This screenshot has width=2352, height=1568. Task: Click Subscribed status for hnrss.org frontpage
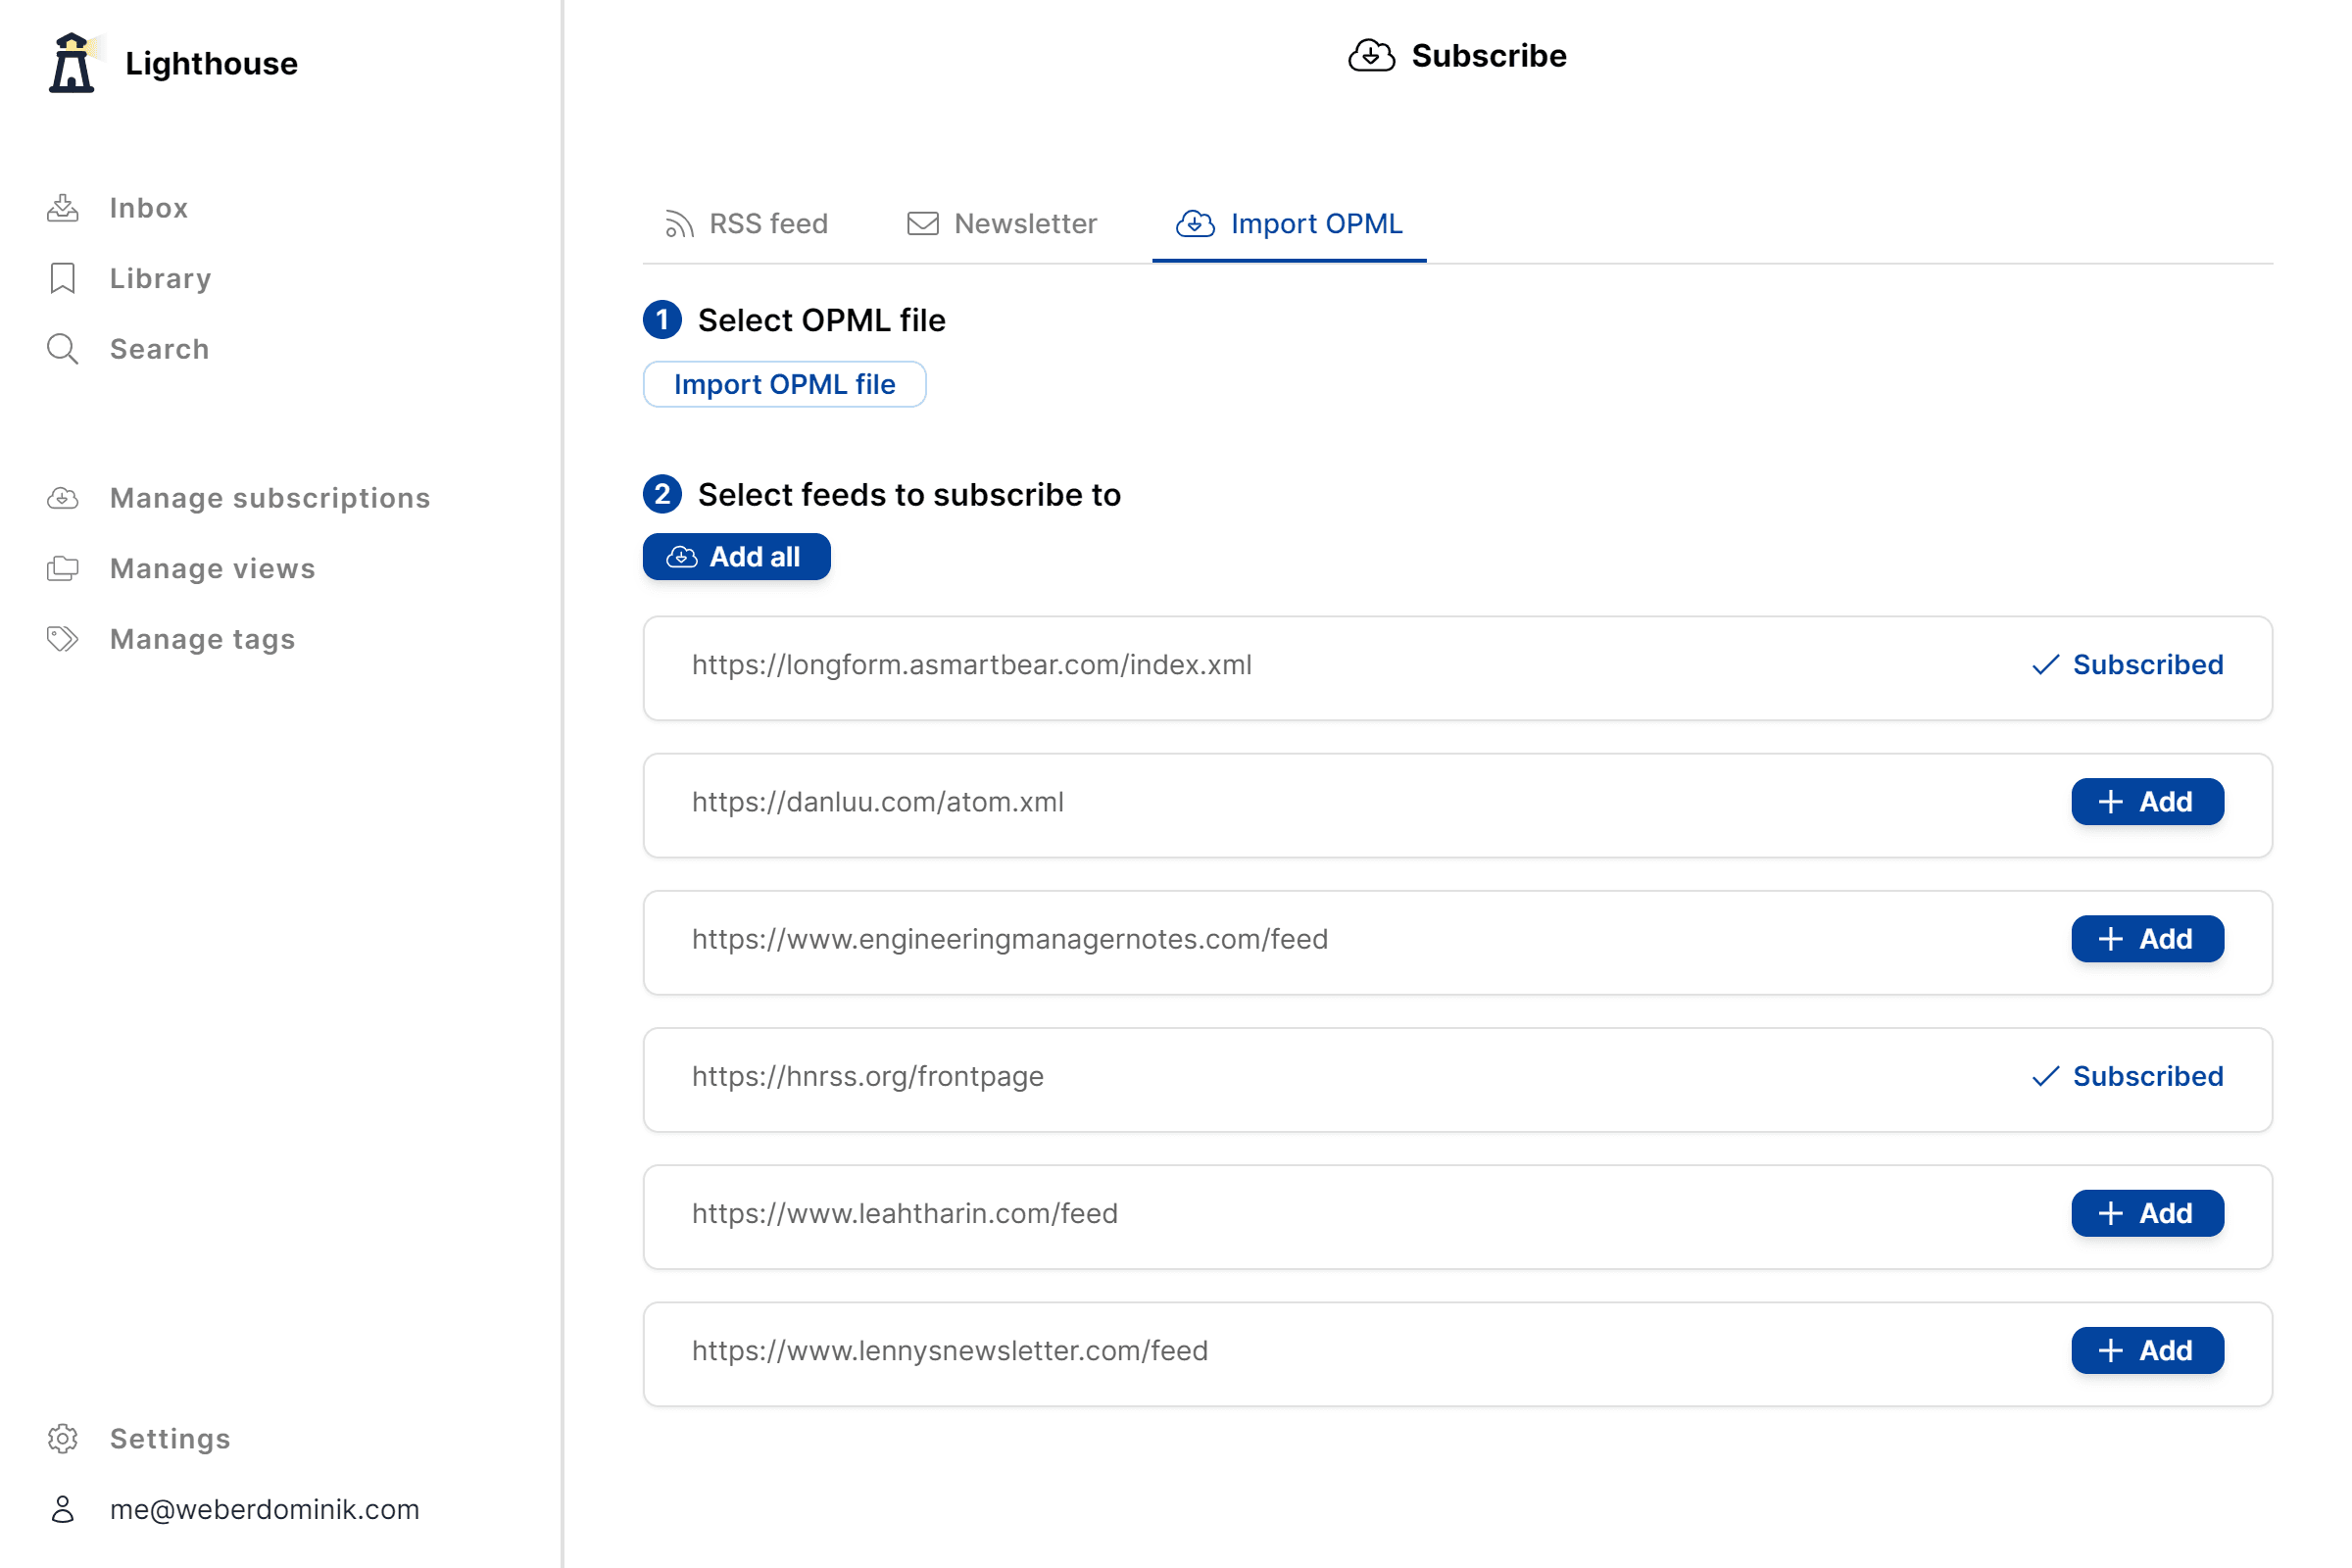tap(2127, 1076)
